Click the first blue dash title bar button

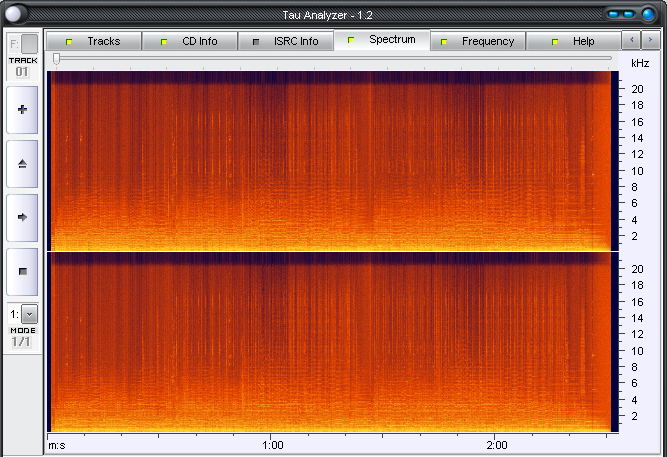click(x=613, y=14)
